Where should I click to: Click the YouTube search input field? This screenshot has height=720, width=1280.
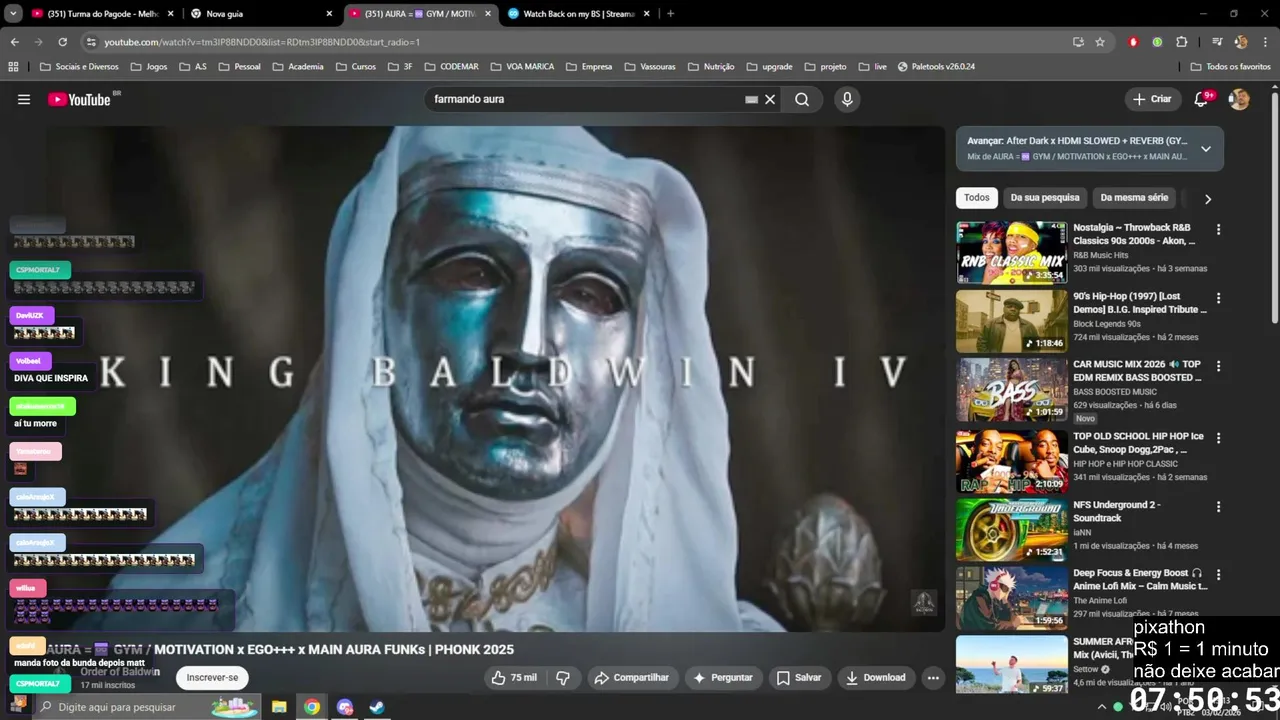point(585,99)
